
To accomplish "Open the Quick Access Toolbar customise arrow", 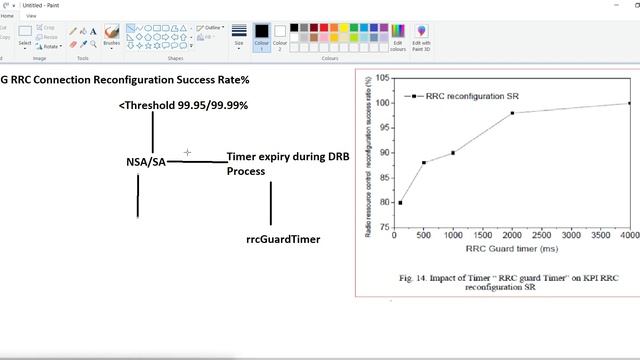I will [13, 6].
